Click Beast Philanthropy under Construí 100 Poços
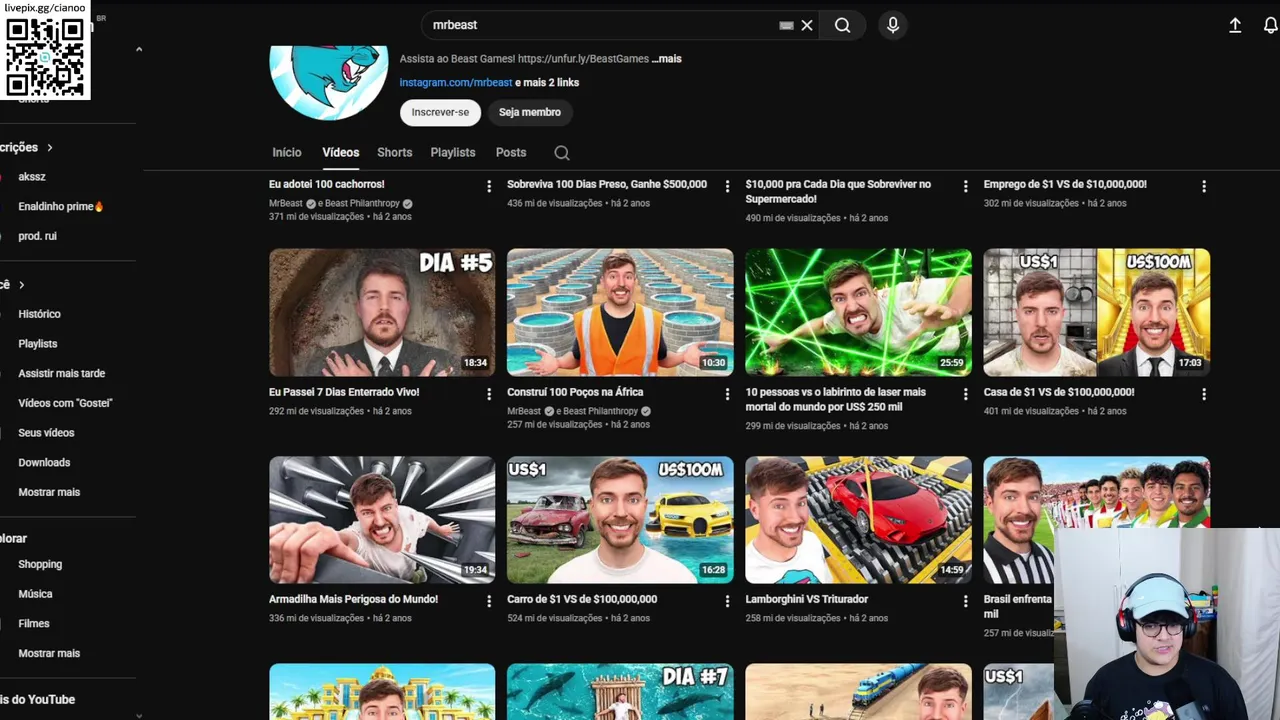The height and width of the screenshot is (720, 1280). pyautogui.click(x=601, y=411)
